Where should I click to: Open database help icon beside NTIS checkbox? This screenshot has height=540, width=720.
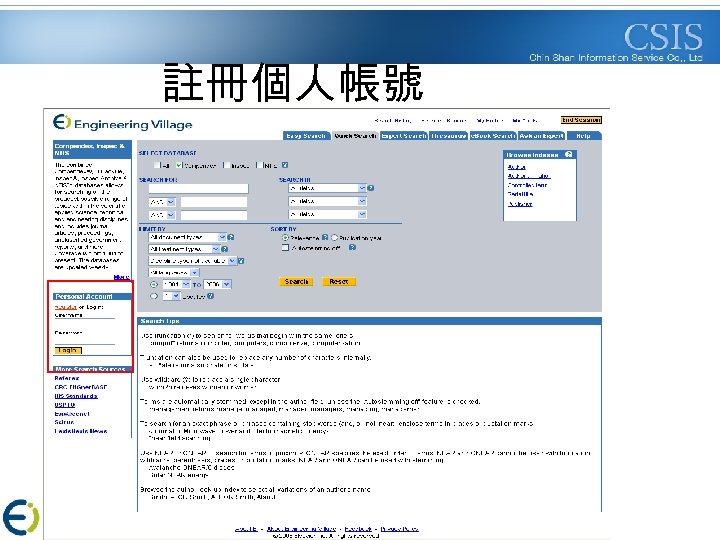[285, 165]
